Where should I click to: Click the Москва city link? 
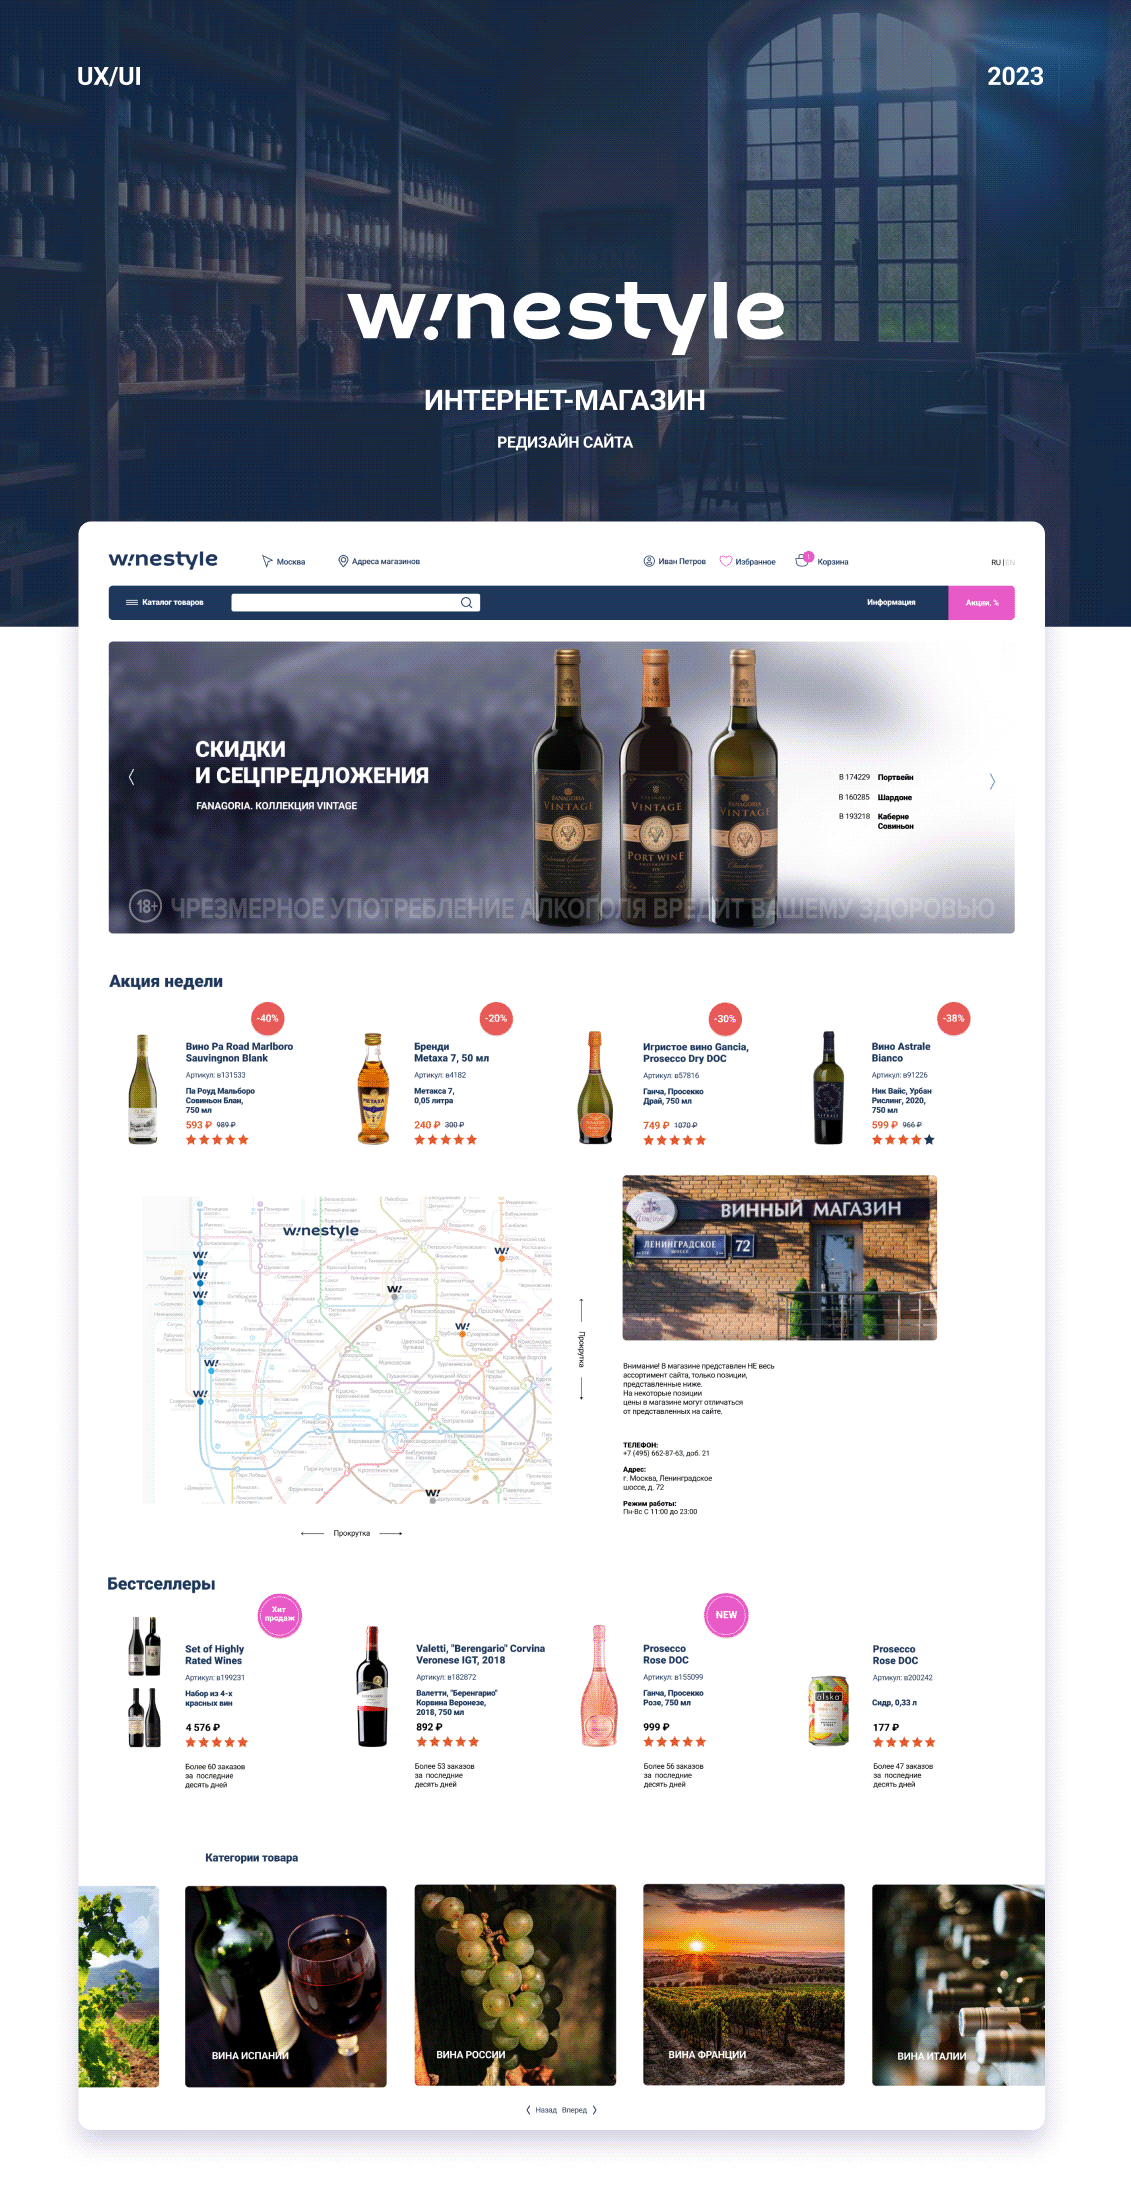click(x=291, y=562)
